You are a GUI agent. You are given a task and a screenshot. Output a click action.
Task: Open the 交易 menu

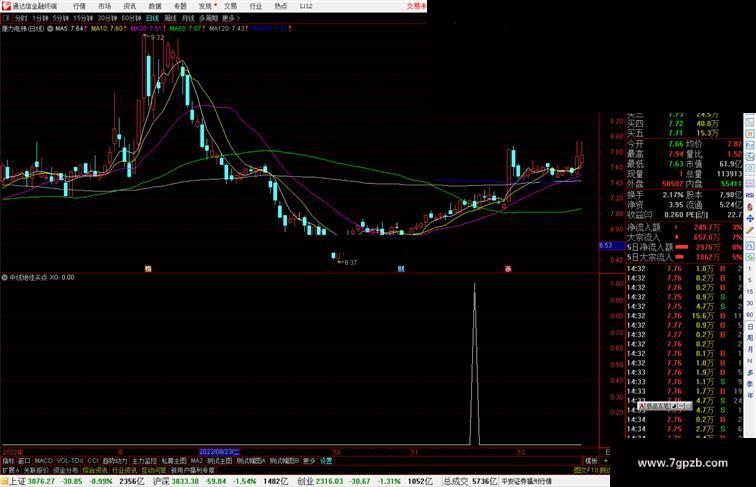[x=230, y=6]
